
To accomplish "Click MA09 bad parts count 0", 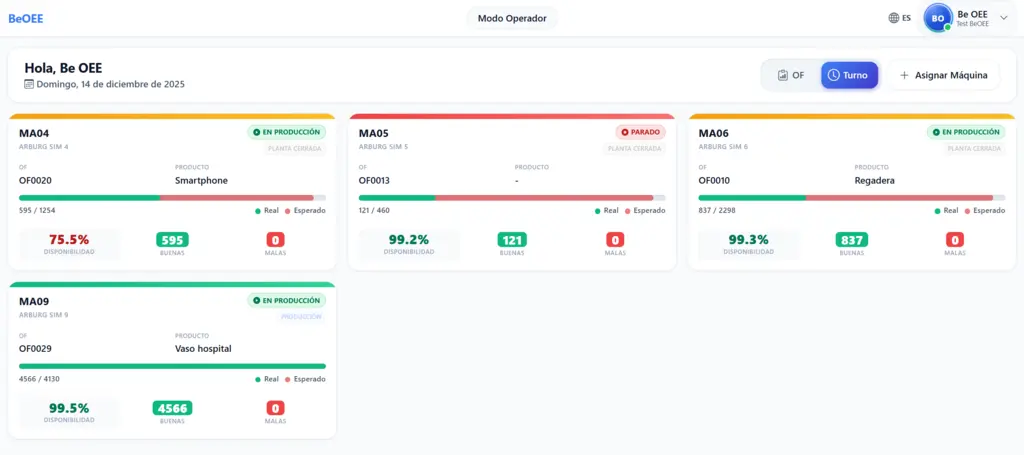I will tap(275, 408).
